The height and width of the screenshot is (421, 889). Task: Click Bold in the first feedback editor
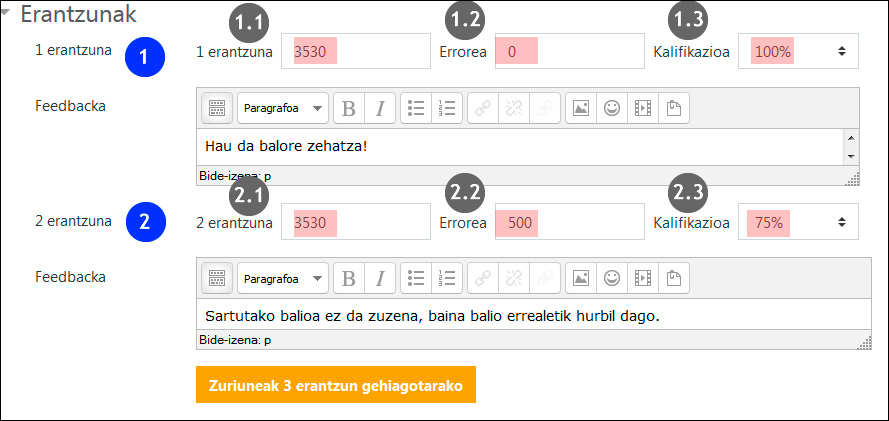point(349,108)
